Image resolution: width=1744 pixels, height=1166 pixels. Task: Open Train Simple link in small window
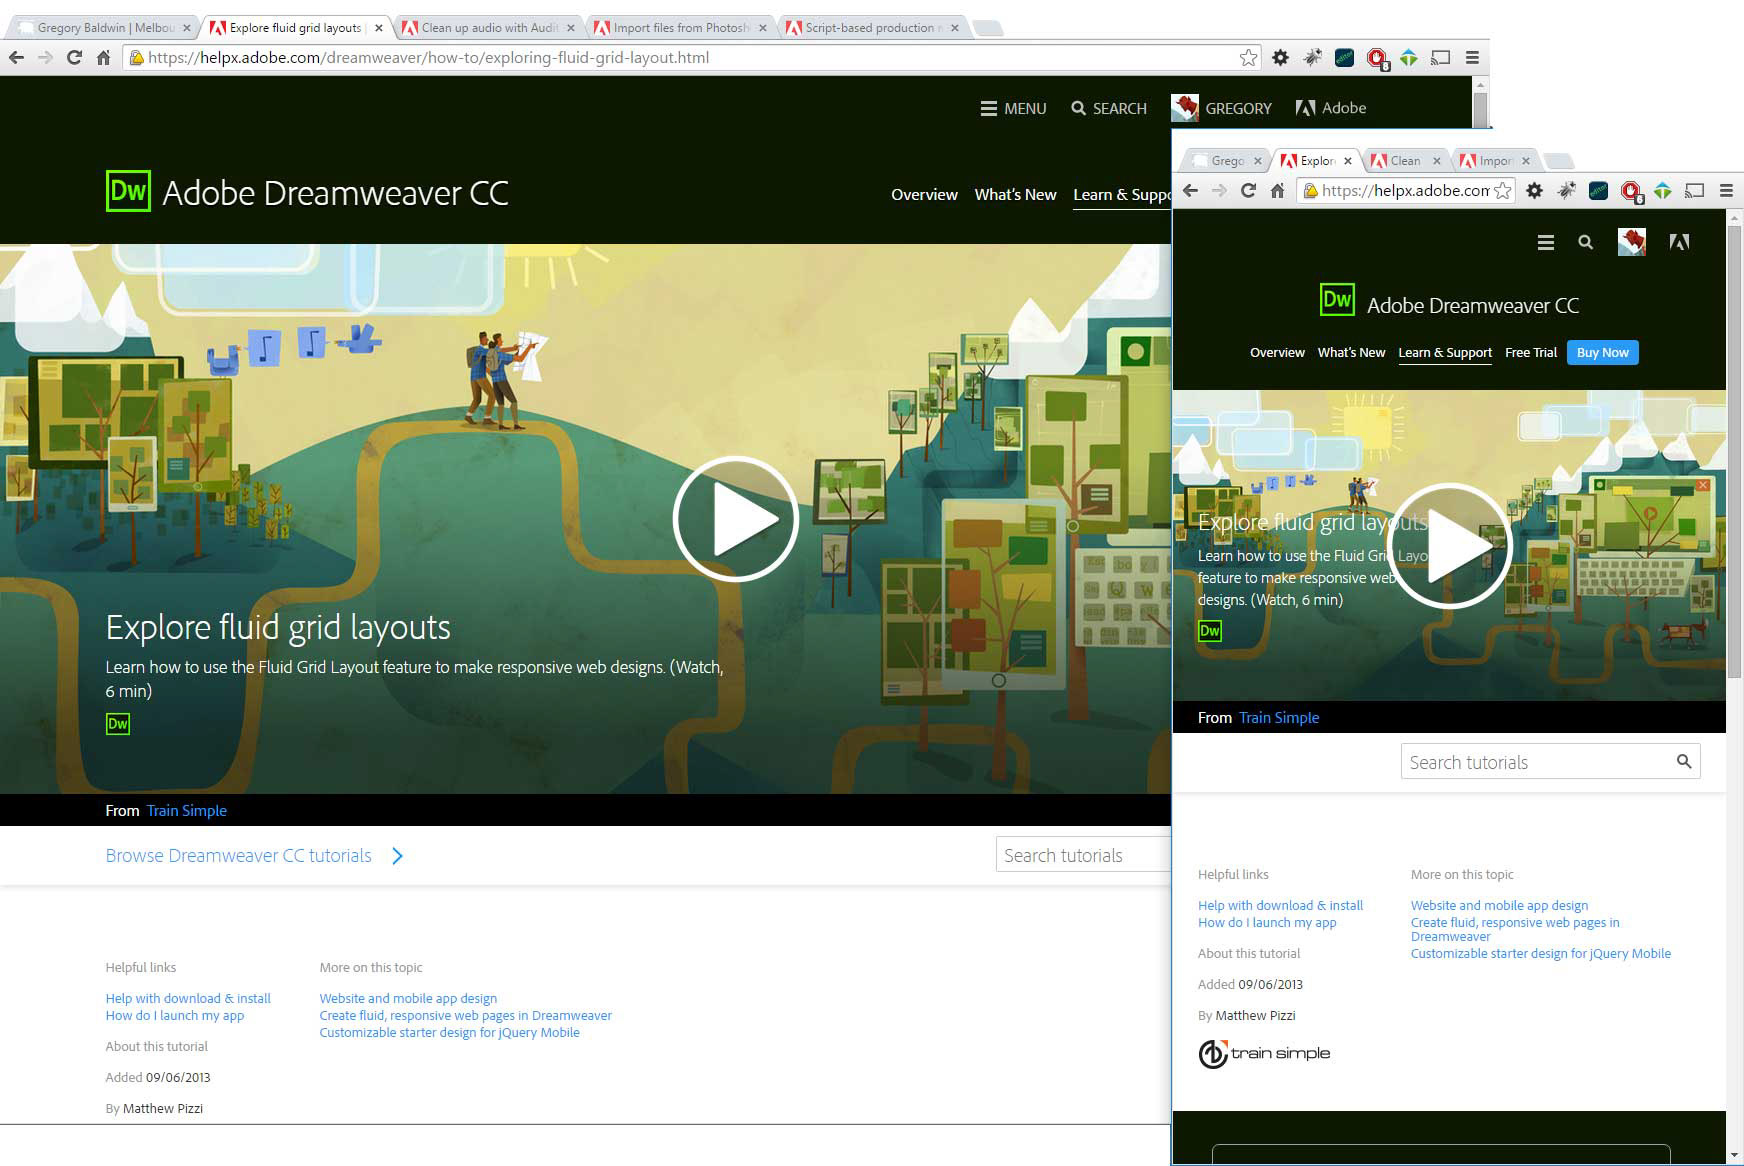click(x=1279, y=718)
